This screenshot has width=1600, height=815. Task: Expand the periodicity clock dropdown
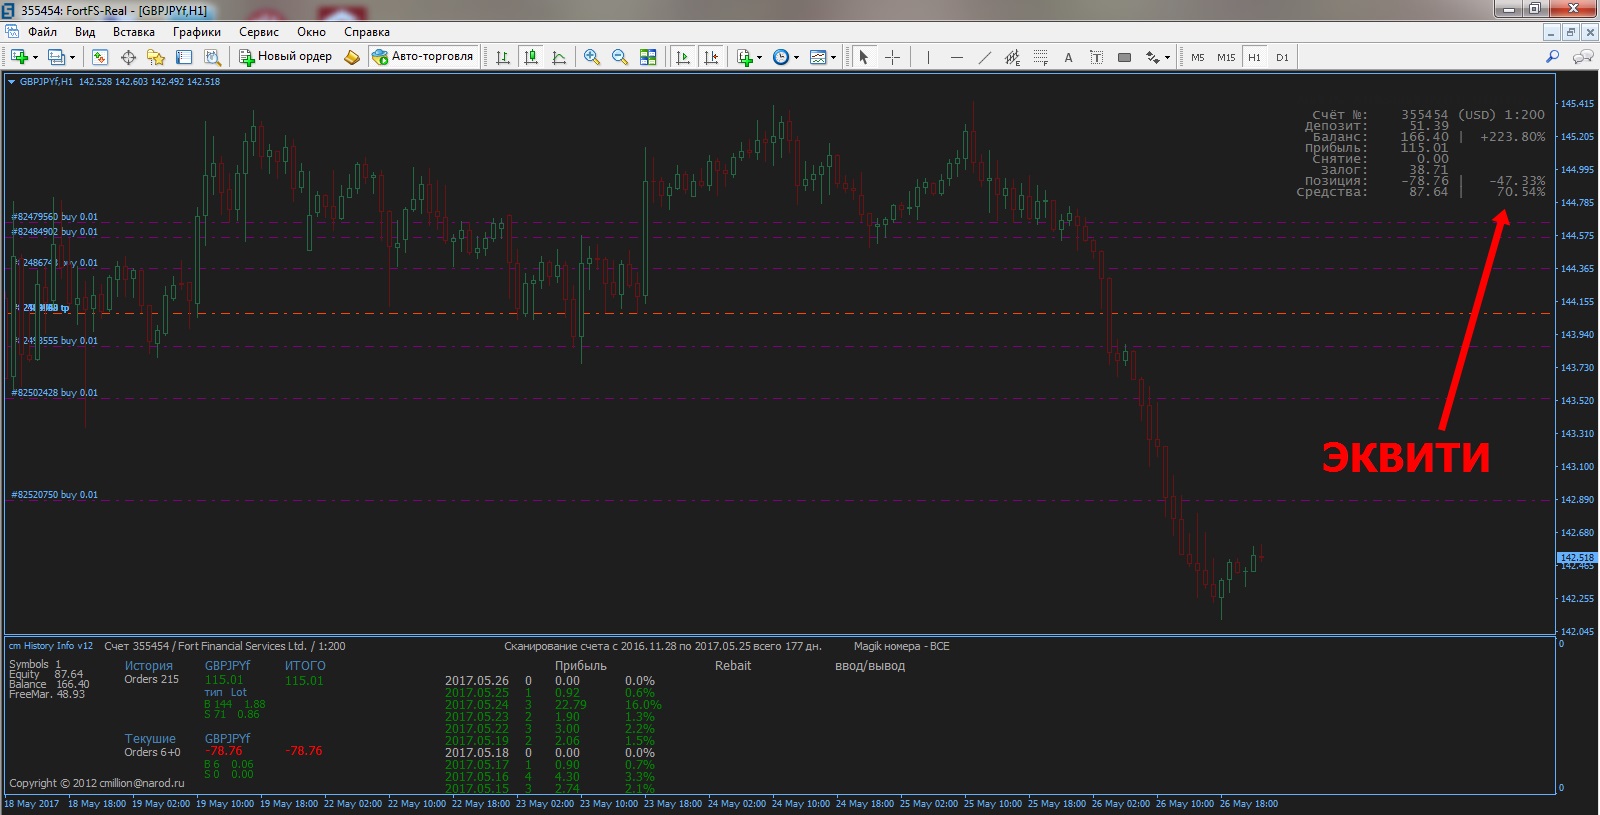pos(797,57)
